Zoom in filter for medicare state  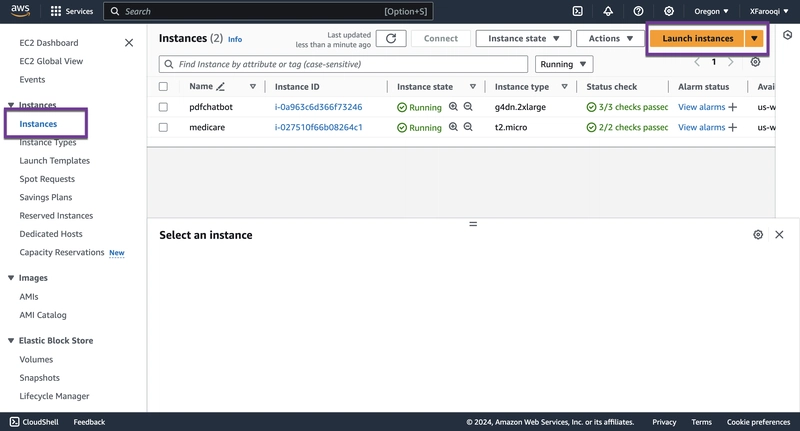click(453, 127)
